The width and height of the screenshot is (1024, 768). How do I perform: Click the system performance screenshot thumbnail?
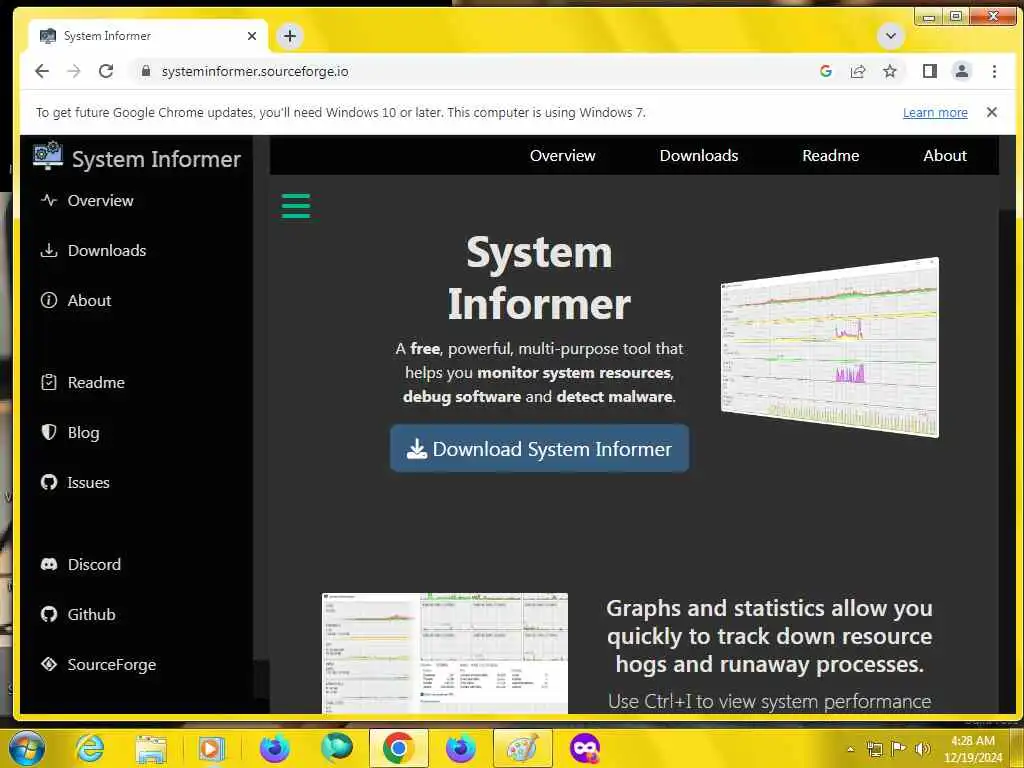pos(445,653)
